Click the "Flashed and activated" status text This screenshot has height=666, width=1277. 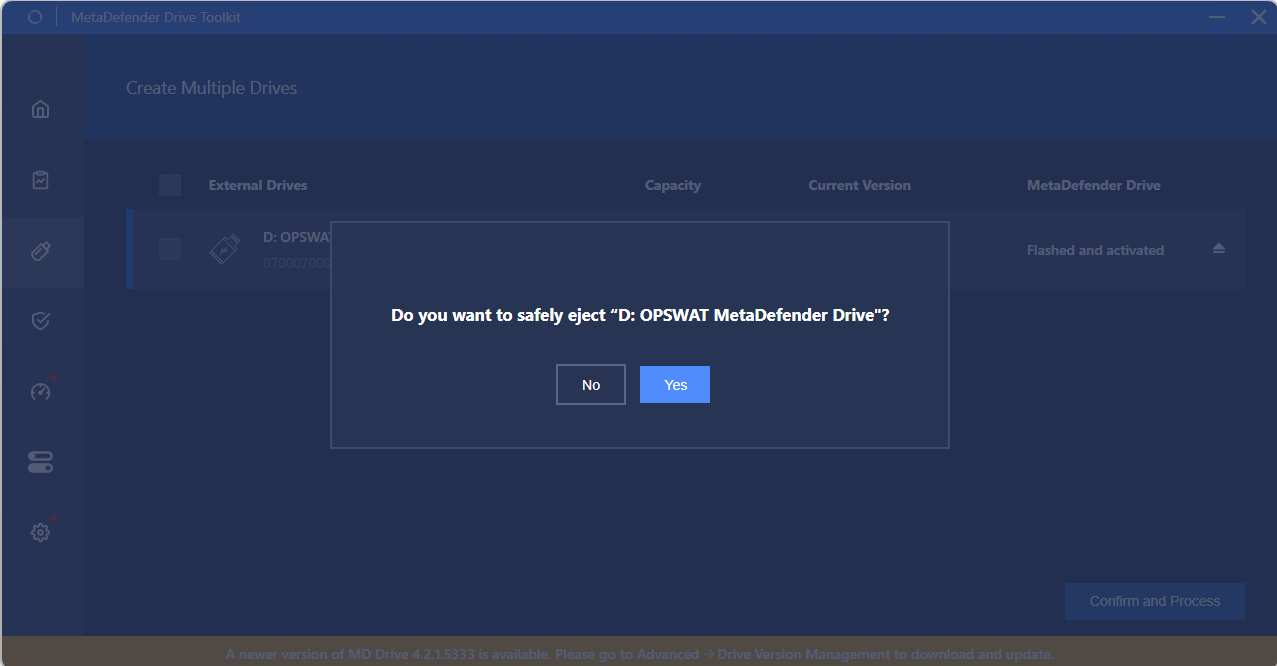click(x=1095, y=250)
